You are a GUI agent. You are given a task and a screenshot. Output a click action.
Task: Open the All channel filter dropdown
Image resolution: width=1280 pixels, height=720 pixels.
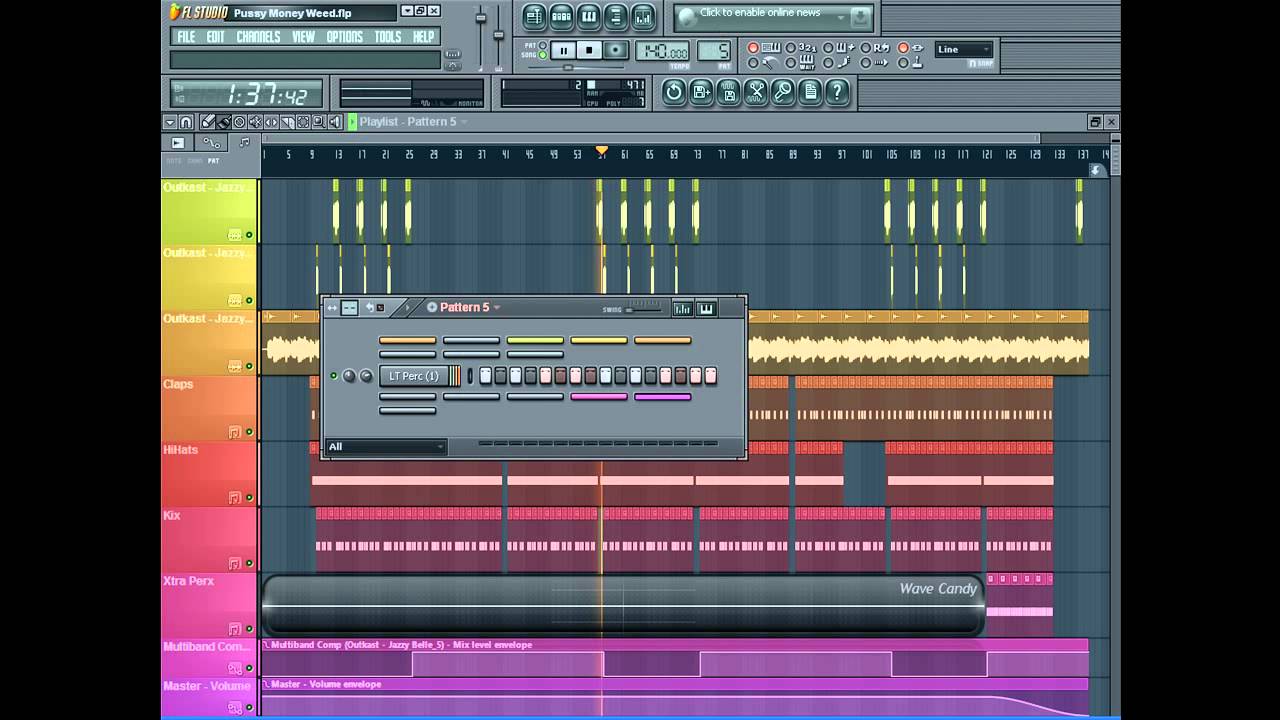point(385,447)
